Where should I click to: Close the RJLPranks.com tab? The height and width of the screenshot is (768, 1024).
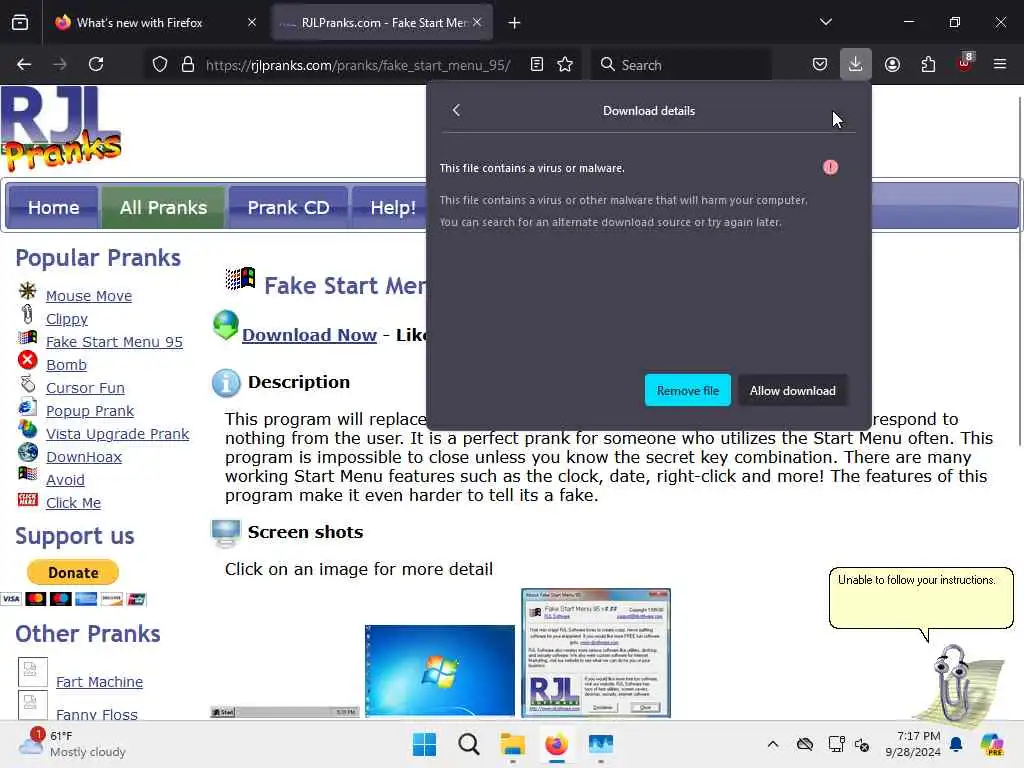click(x=477, y=22)
